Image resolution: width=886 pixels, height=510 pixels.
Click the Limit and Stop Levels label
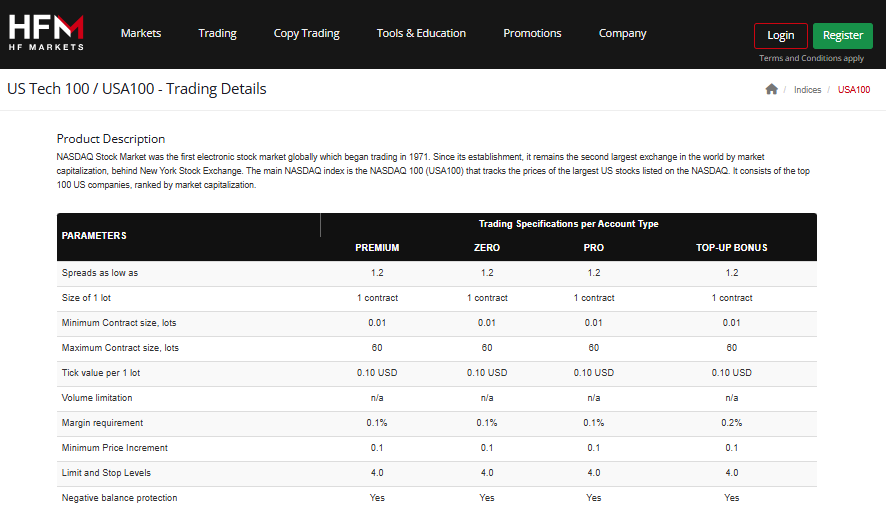[x=106, y=473]
